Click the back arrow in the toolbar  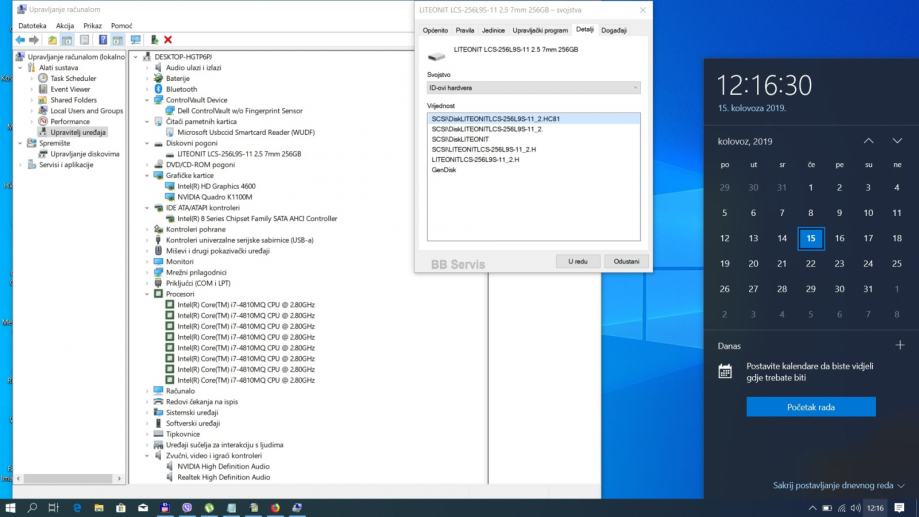pyautogui.click(x=21, y=39)
